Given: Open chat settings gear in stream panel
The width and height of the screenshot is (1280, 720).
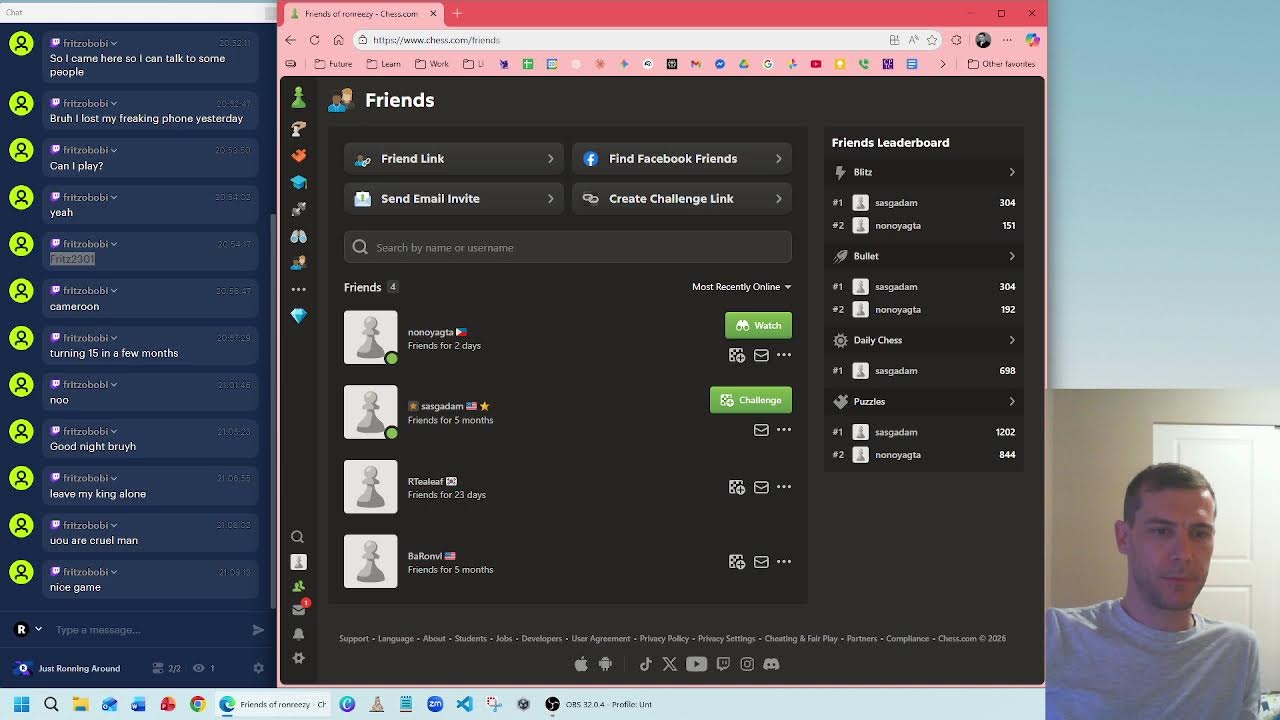Looking at the screenshot, I should coord(258,668).
